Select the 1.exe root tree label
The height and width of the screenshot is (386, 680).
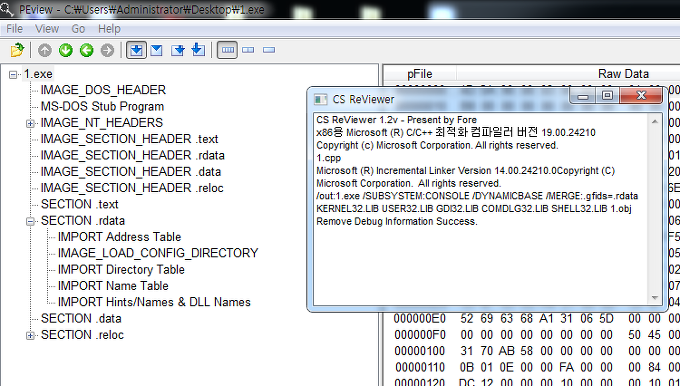(x=38, y=74)
